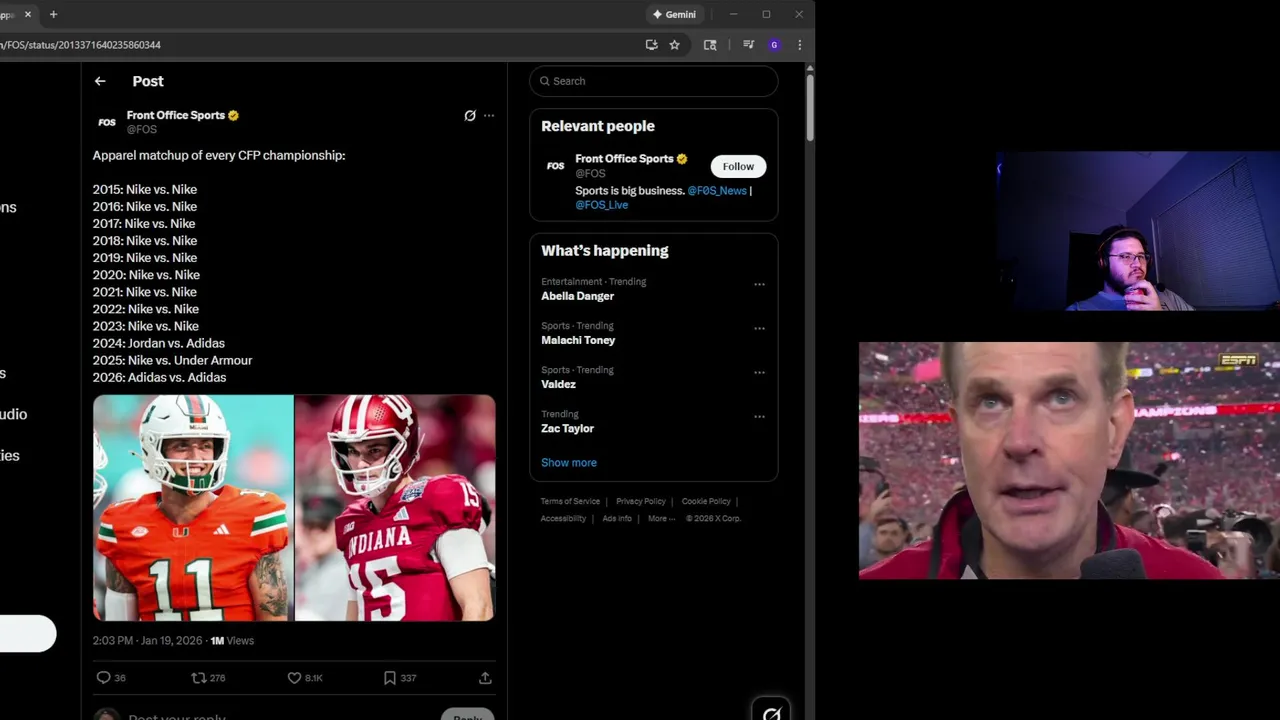Viewport: 1280px width, 720px height.
Task: Open the Zac Taylor trending topic
Action: [567, 428]
